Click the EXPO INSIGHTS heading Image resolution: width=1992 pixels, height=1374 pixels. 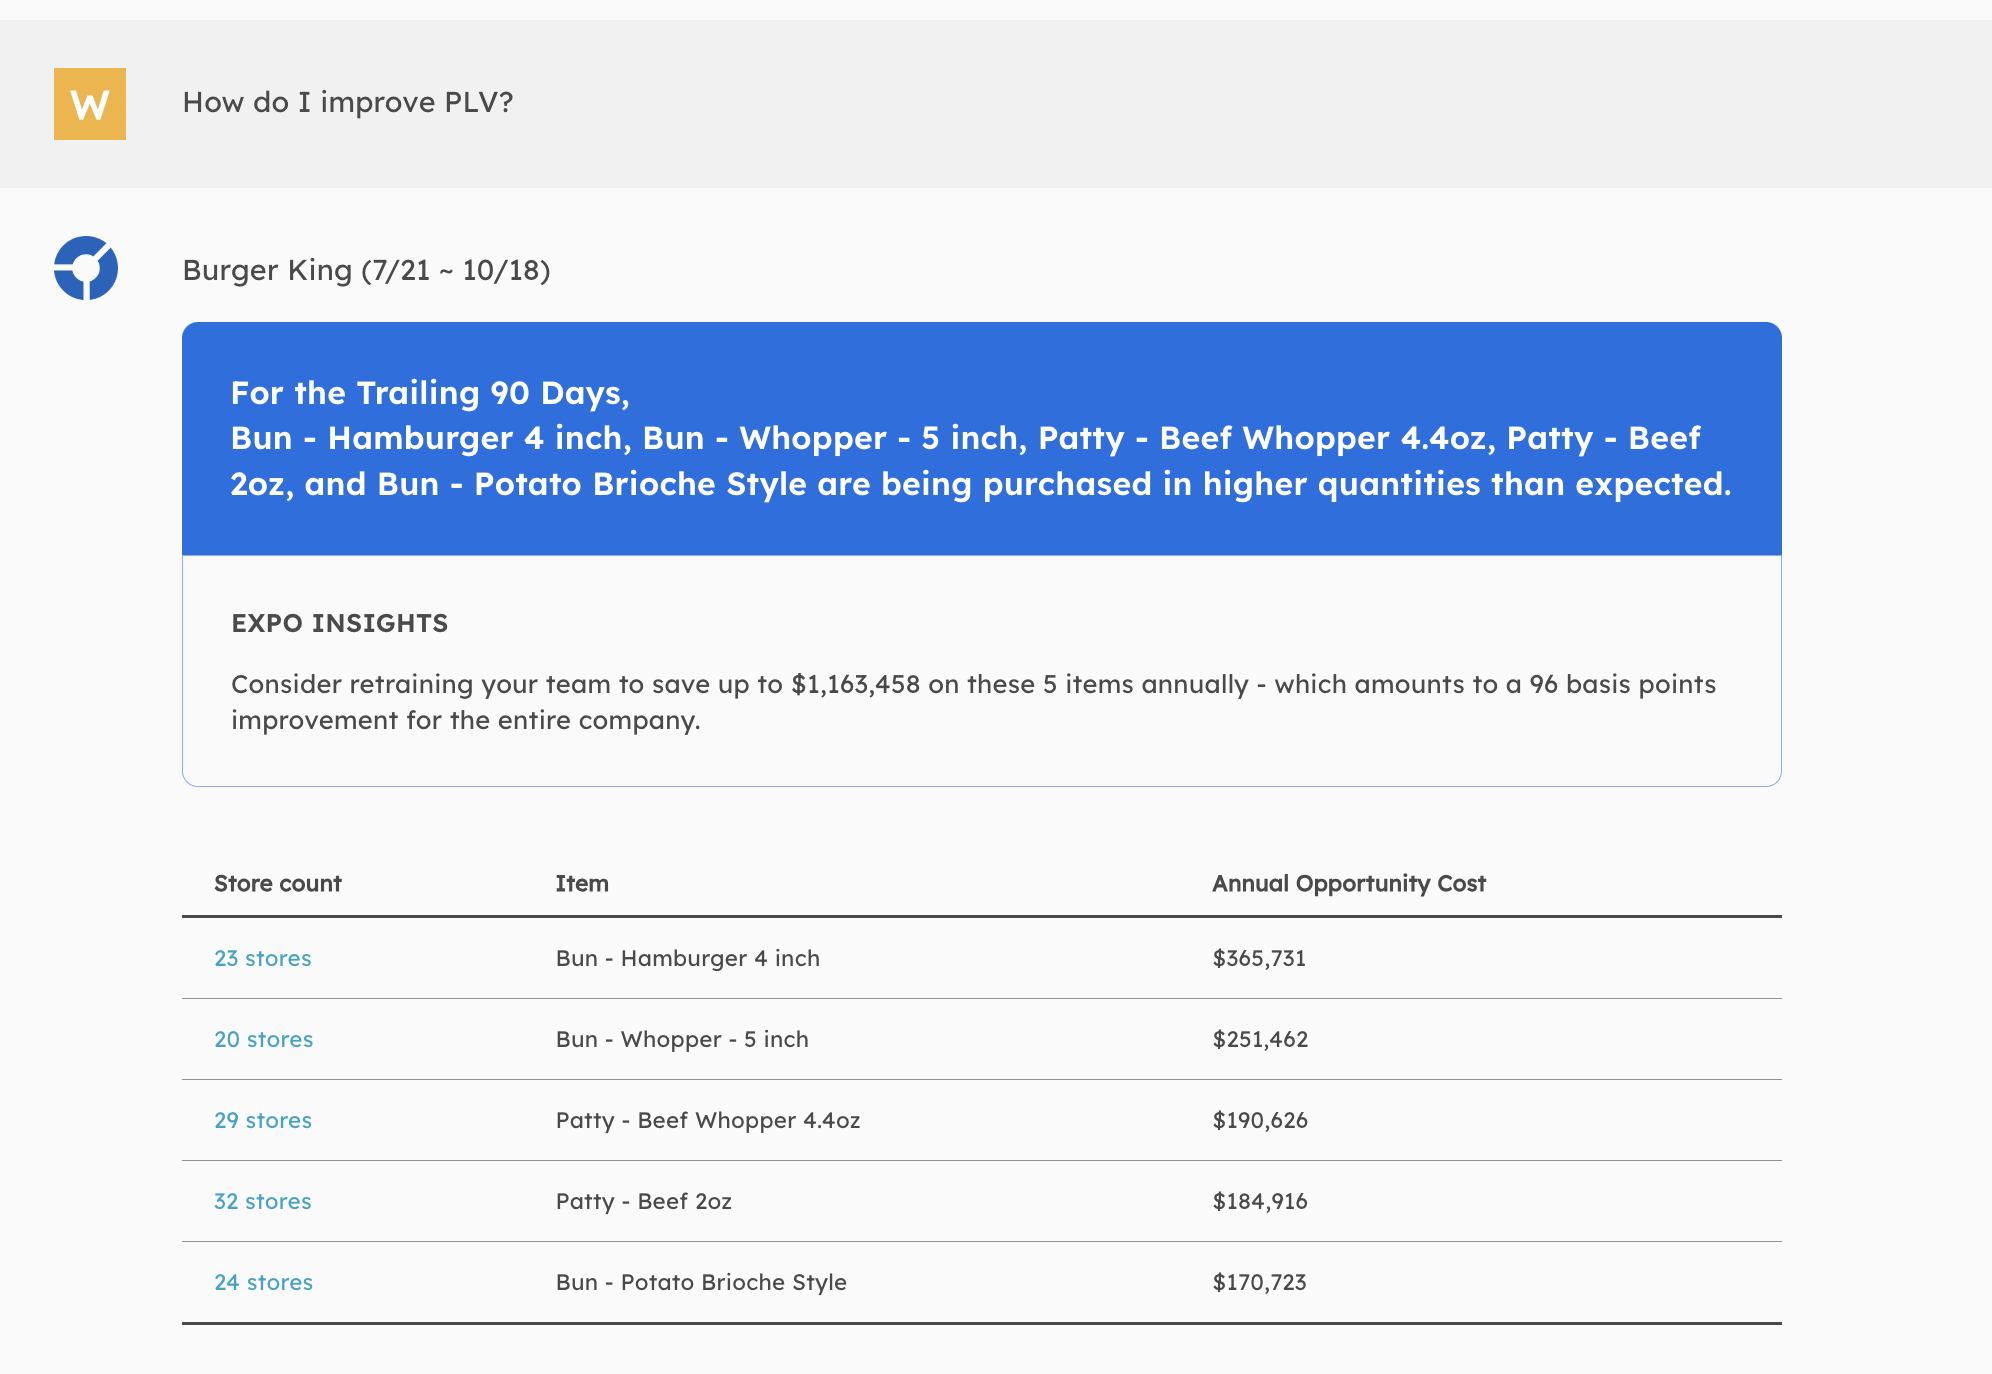340,623
